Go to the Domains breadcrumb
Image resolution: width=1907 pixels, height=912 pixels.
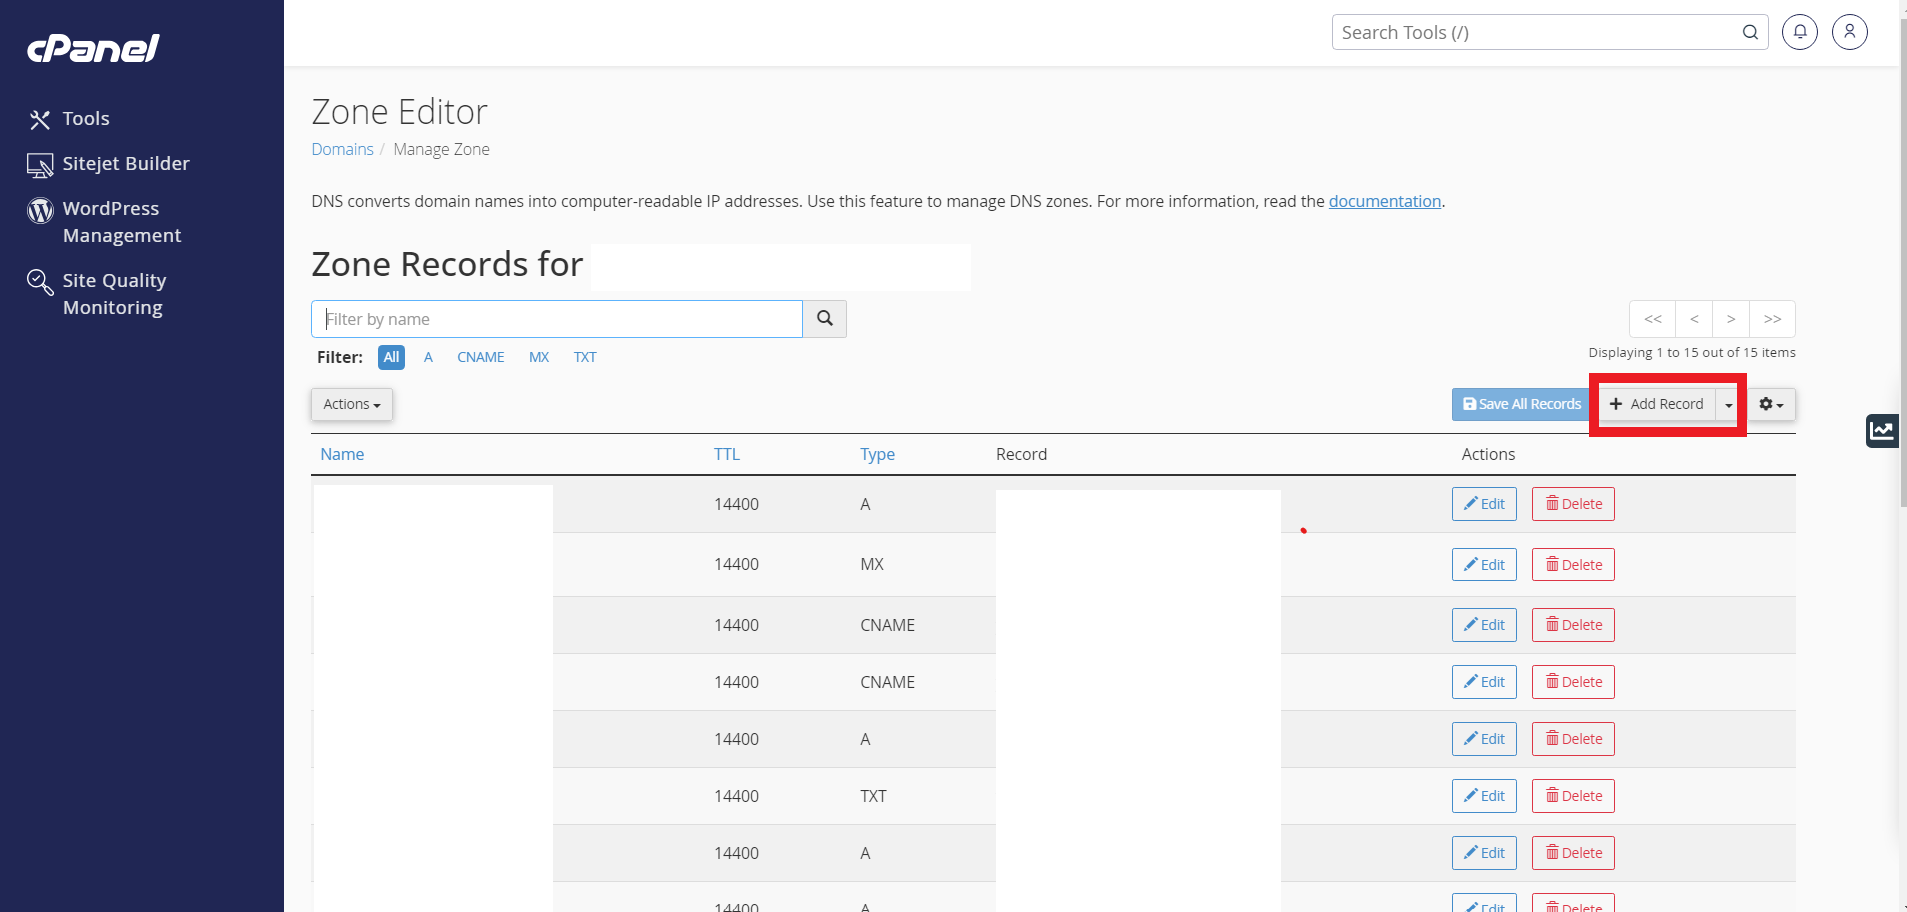click(342, 149)
